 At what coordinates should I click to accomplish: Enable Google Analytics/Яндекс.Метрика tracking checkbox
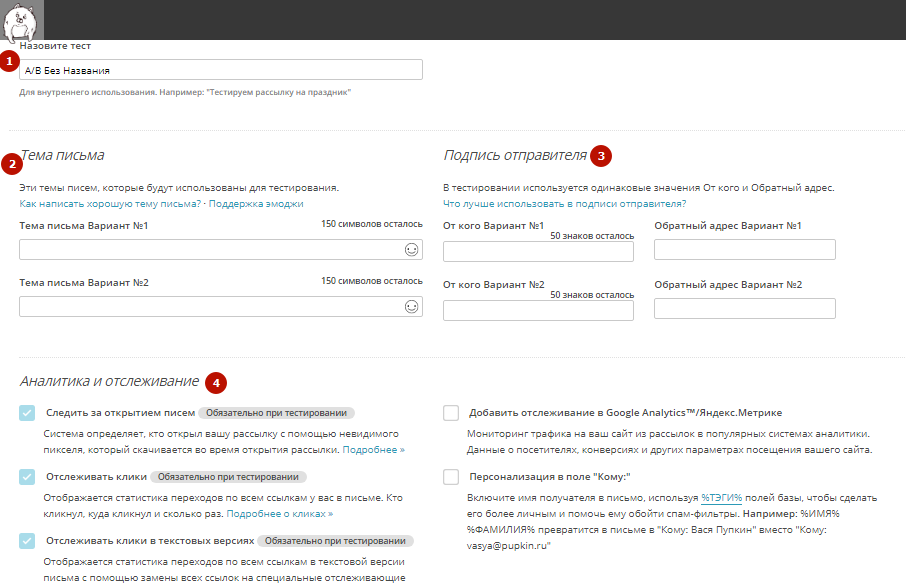pyautogui.click(x=451, y=413)
